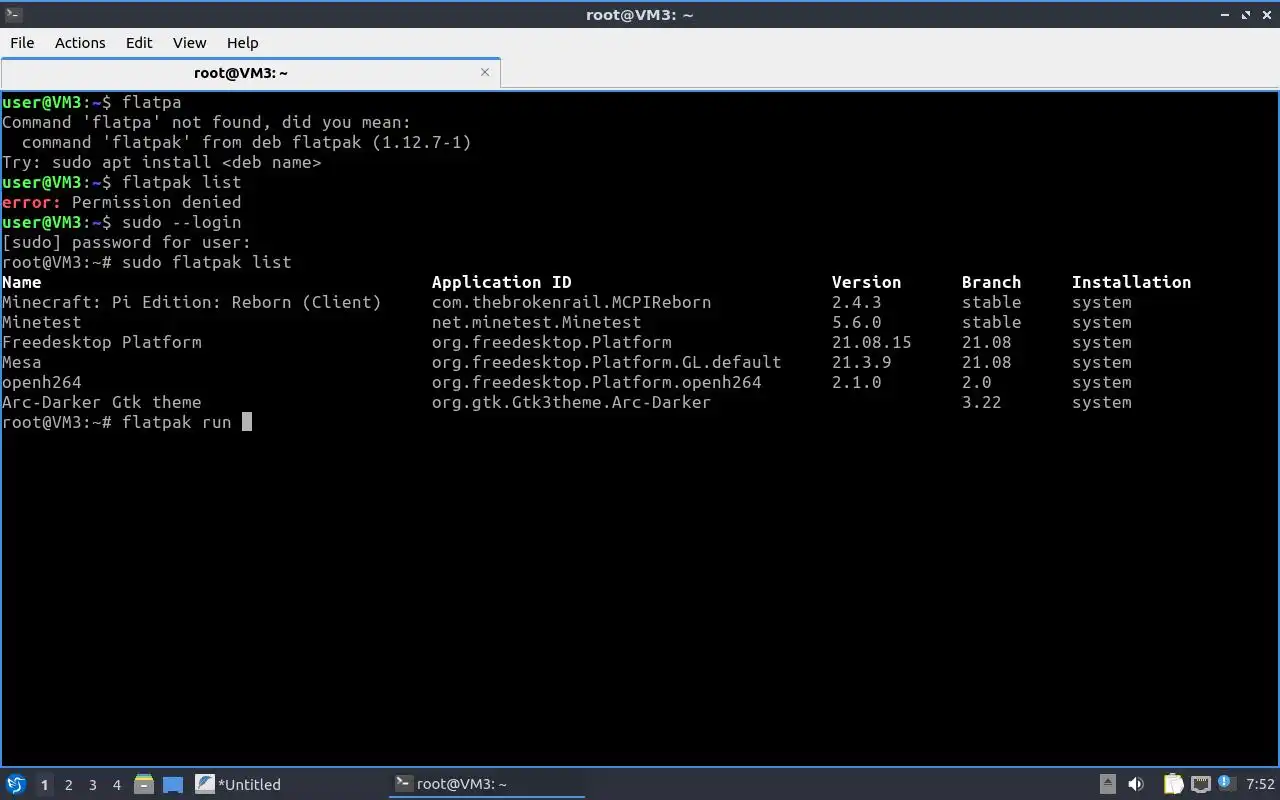Click the branch '3.22' value
The image size is (1280, 800).
[981, 402]
